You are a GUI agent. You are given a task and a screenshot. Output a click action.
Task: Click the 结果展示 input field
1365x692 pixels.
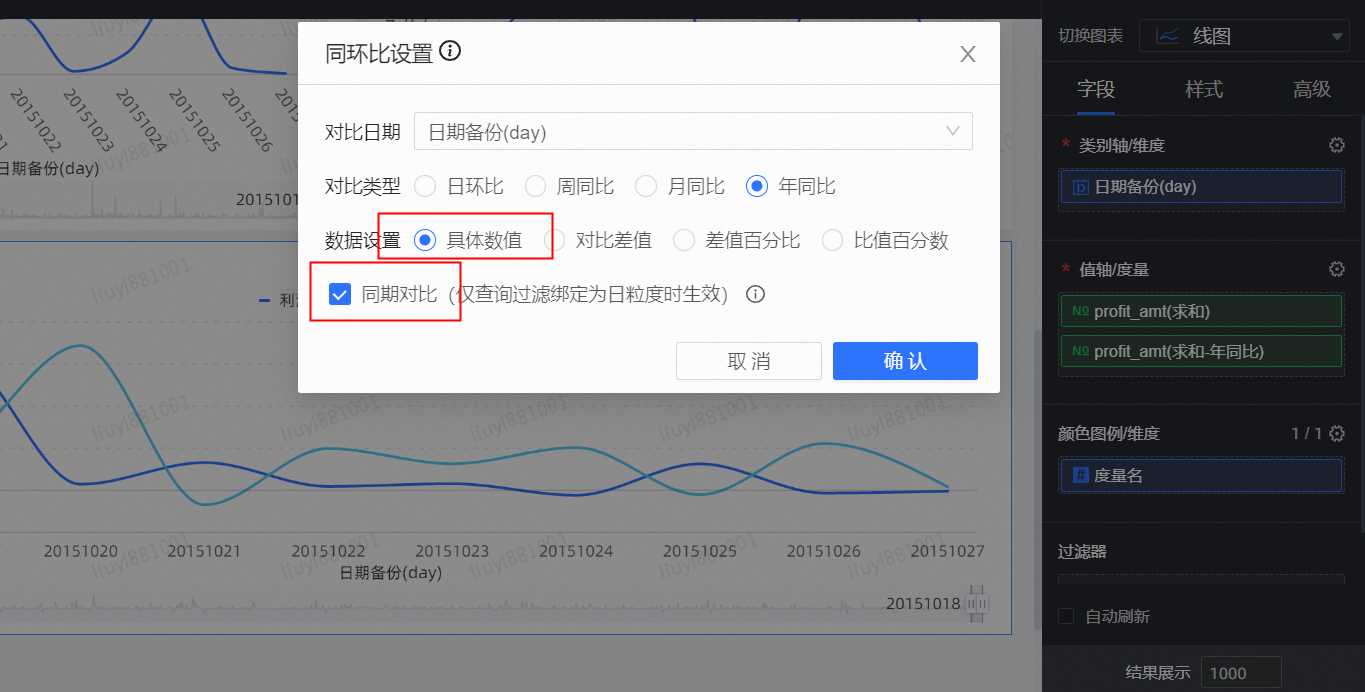pyautogui.click(x=1240, y=673)
